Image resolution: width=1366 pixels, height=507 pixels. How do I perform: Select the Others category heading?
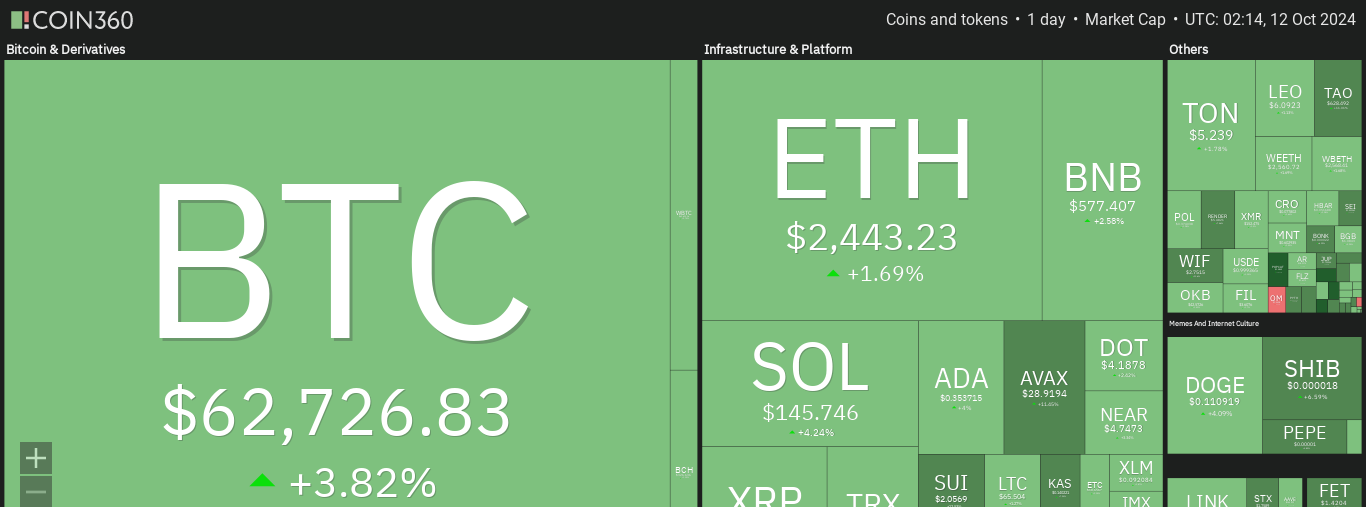click(x=1188, y=49)
